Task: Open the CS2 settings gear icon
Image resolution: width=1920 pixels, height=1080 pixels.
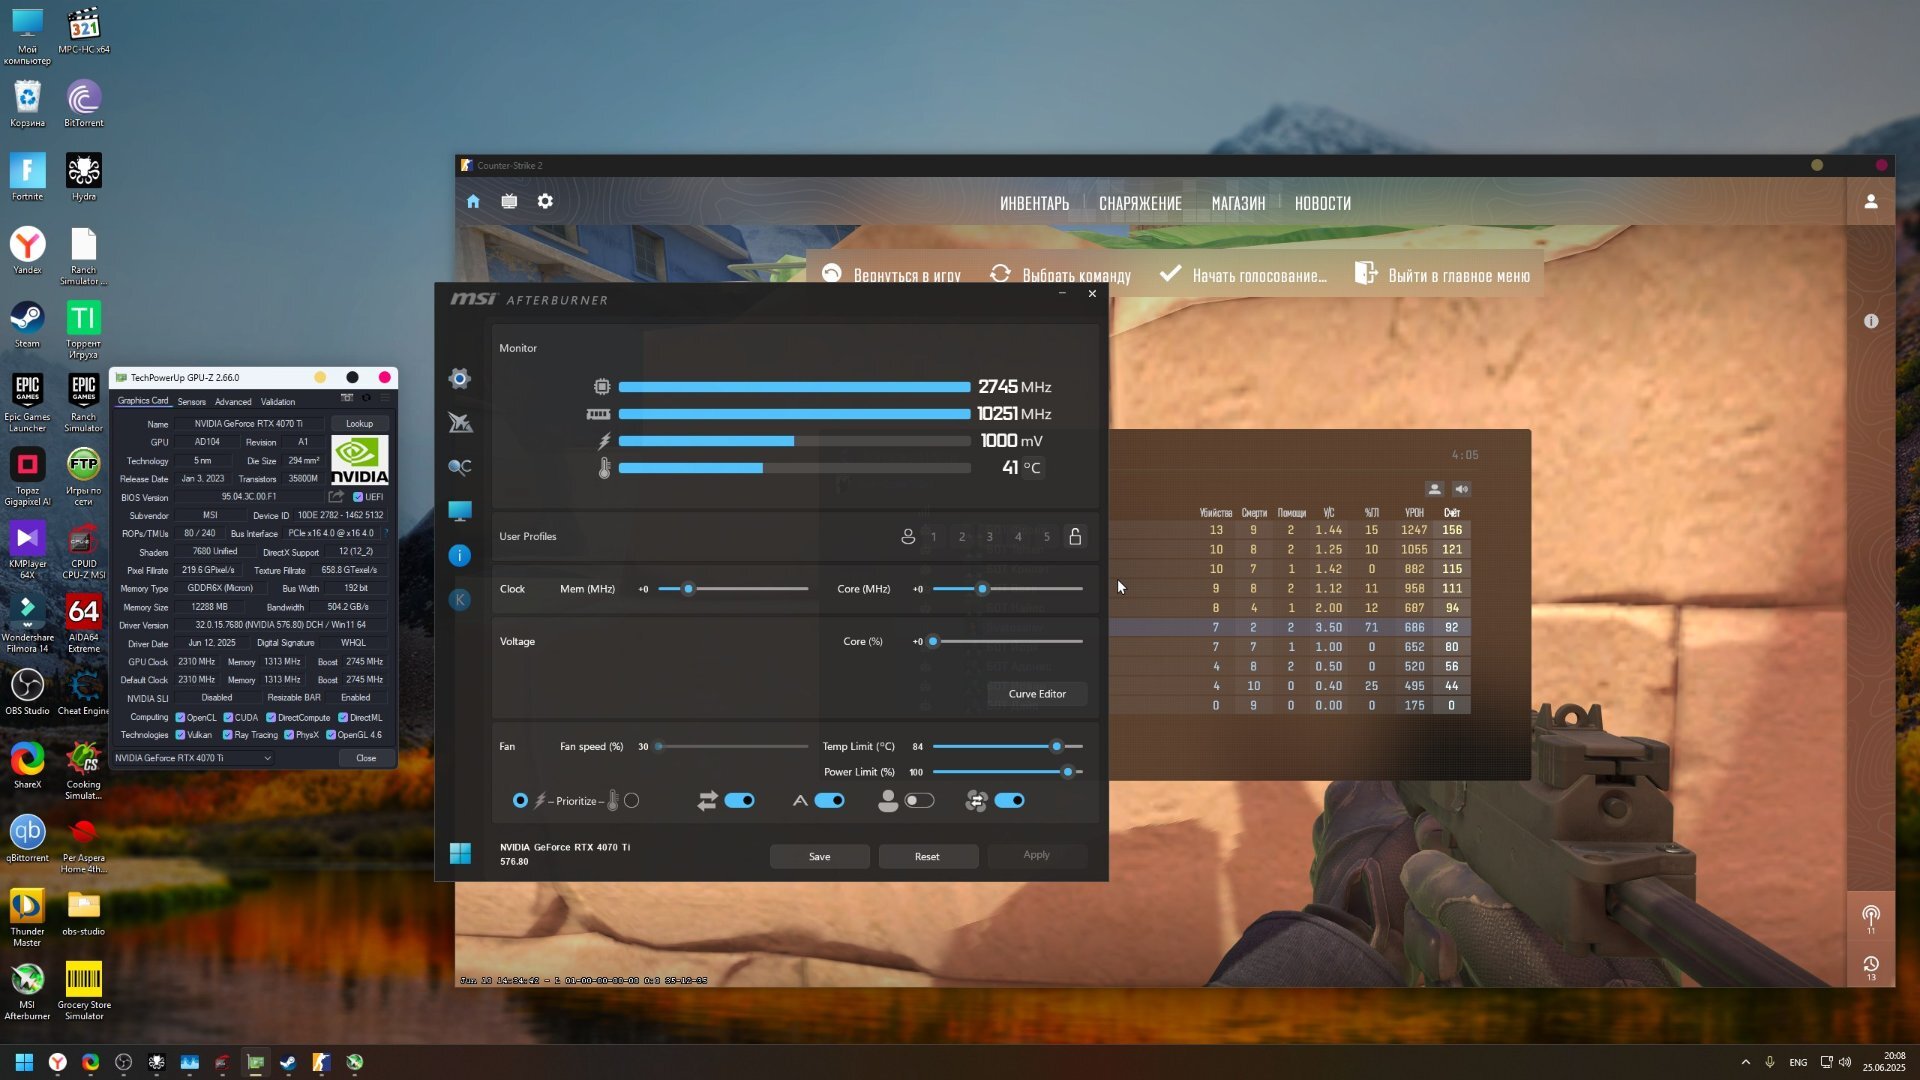Action: click(545, 202)
